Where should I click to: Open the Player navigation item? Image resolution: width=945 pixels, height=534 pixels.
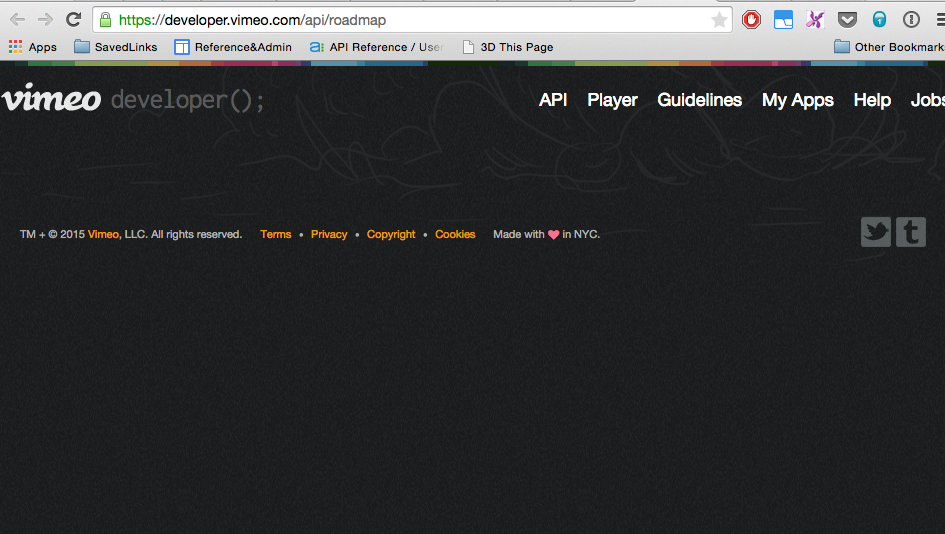[612, 100]
